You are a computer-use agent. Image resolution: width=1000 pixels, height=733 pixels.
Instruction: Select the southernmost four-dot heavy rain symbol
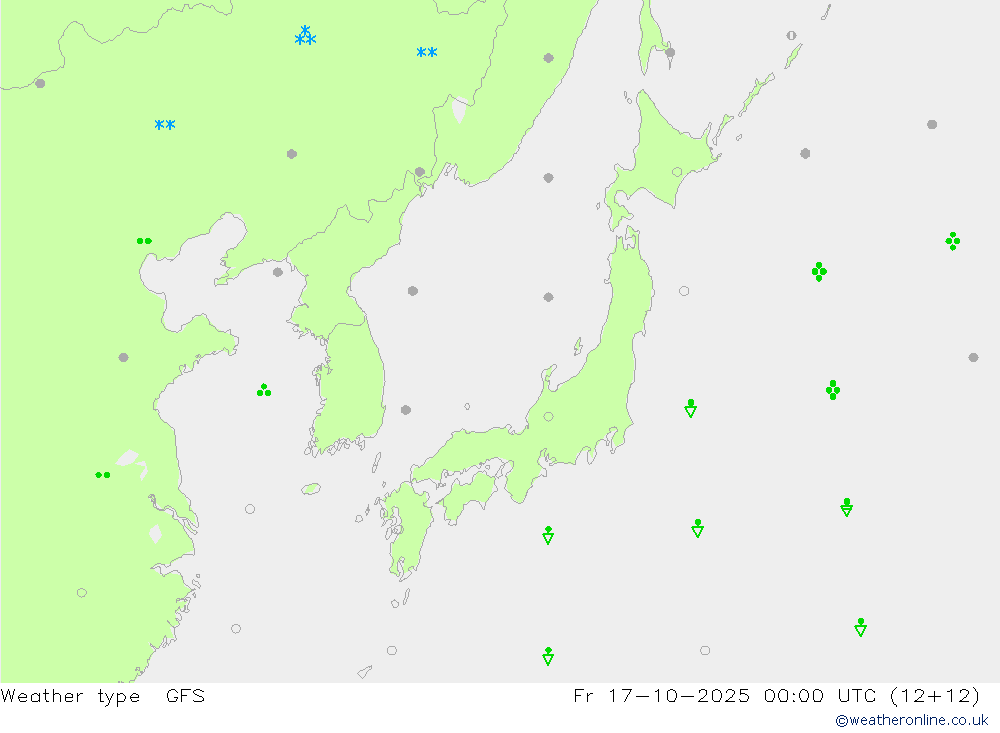point(833,390)
